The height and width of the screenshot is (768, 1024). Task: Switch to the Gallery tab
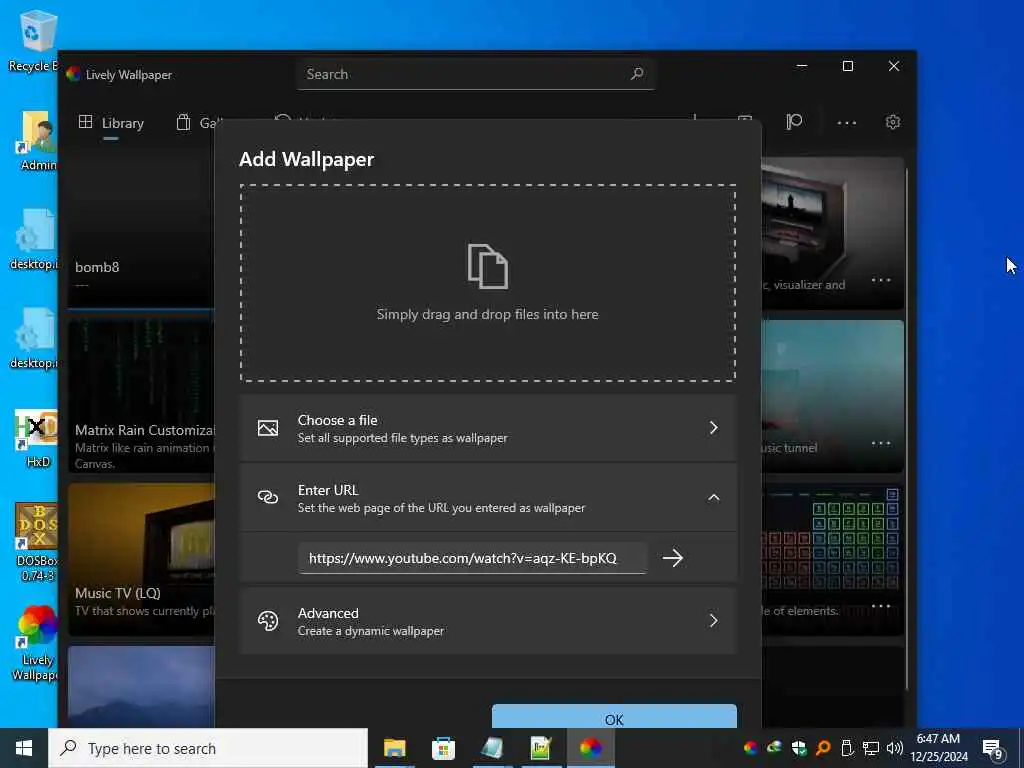(201, 123)
